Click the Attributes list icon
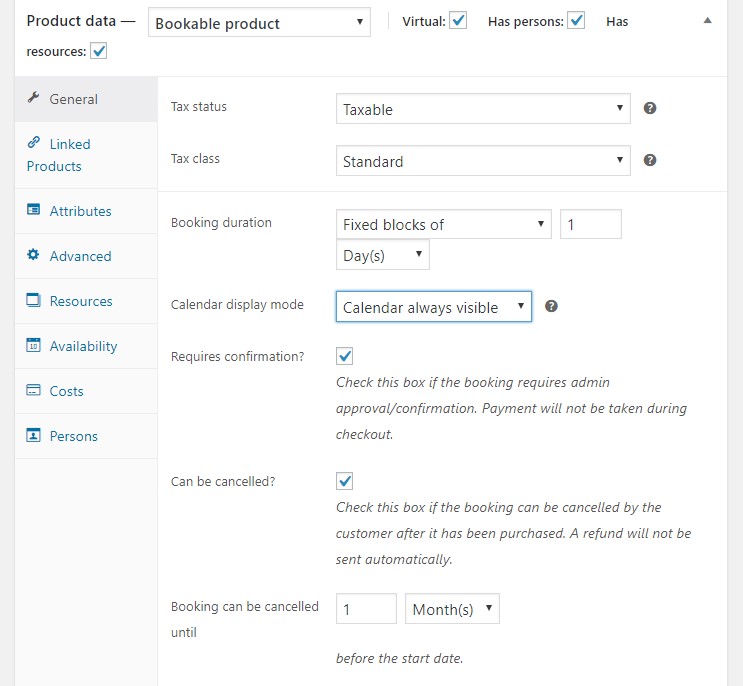 coord(33,209)
